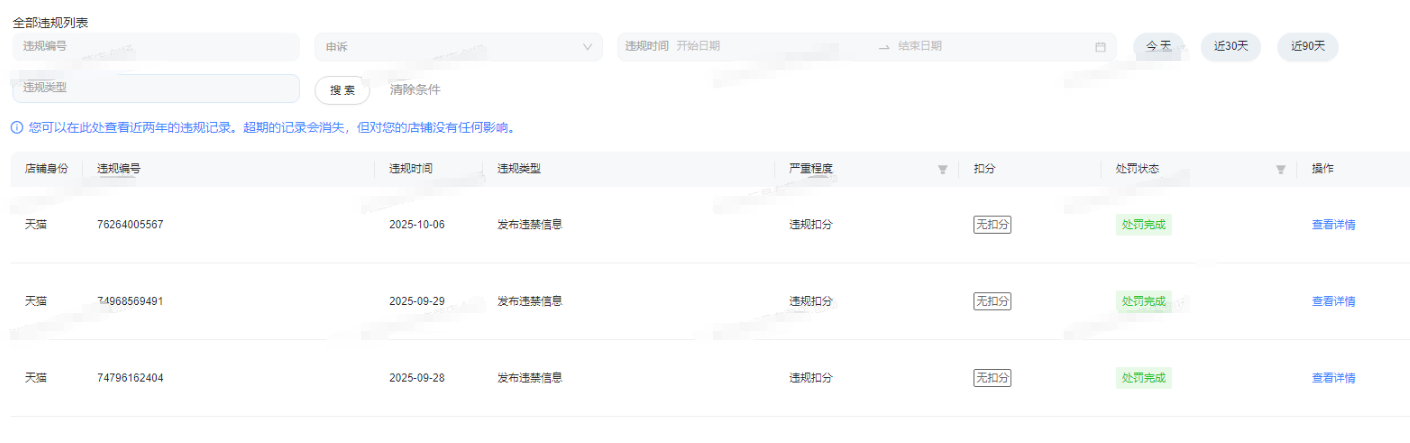Viewport: 1410px width, 443px height.
Task: Click date 2025-10-06
Action: coord(417,225)
